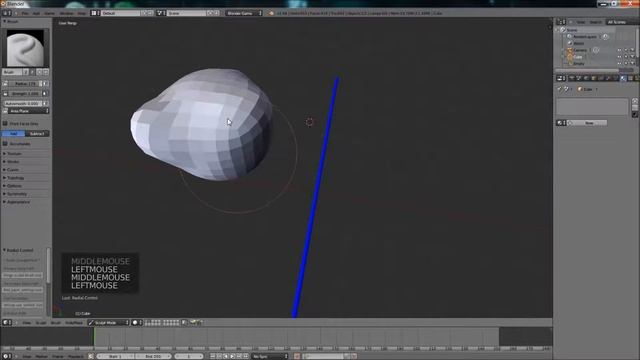
Task: Click the timeline End frame field
Action: 153,356
